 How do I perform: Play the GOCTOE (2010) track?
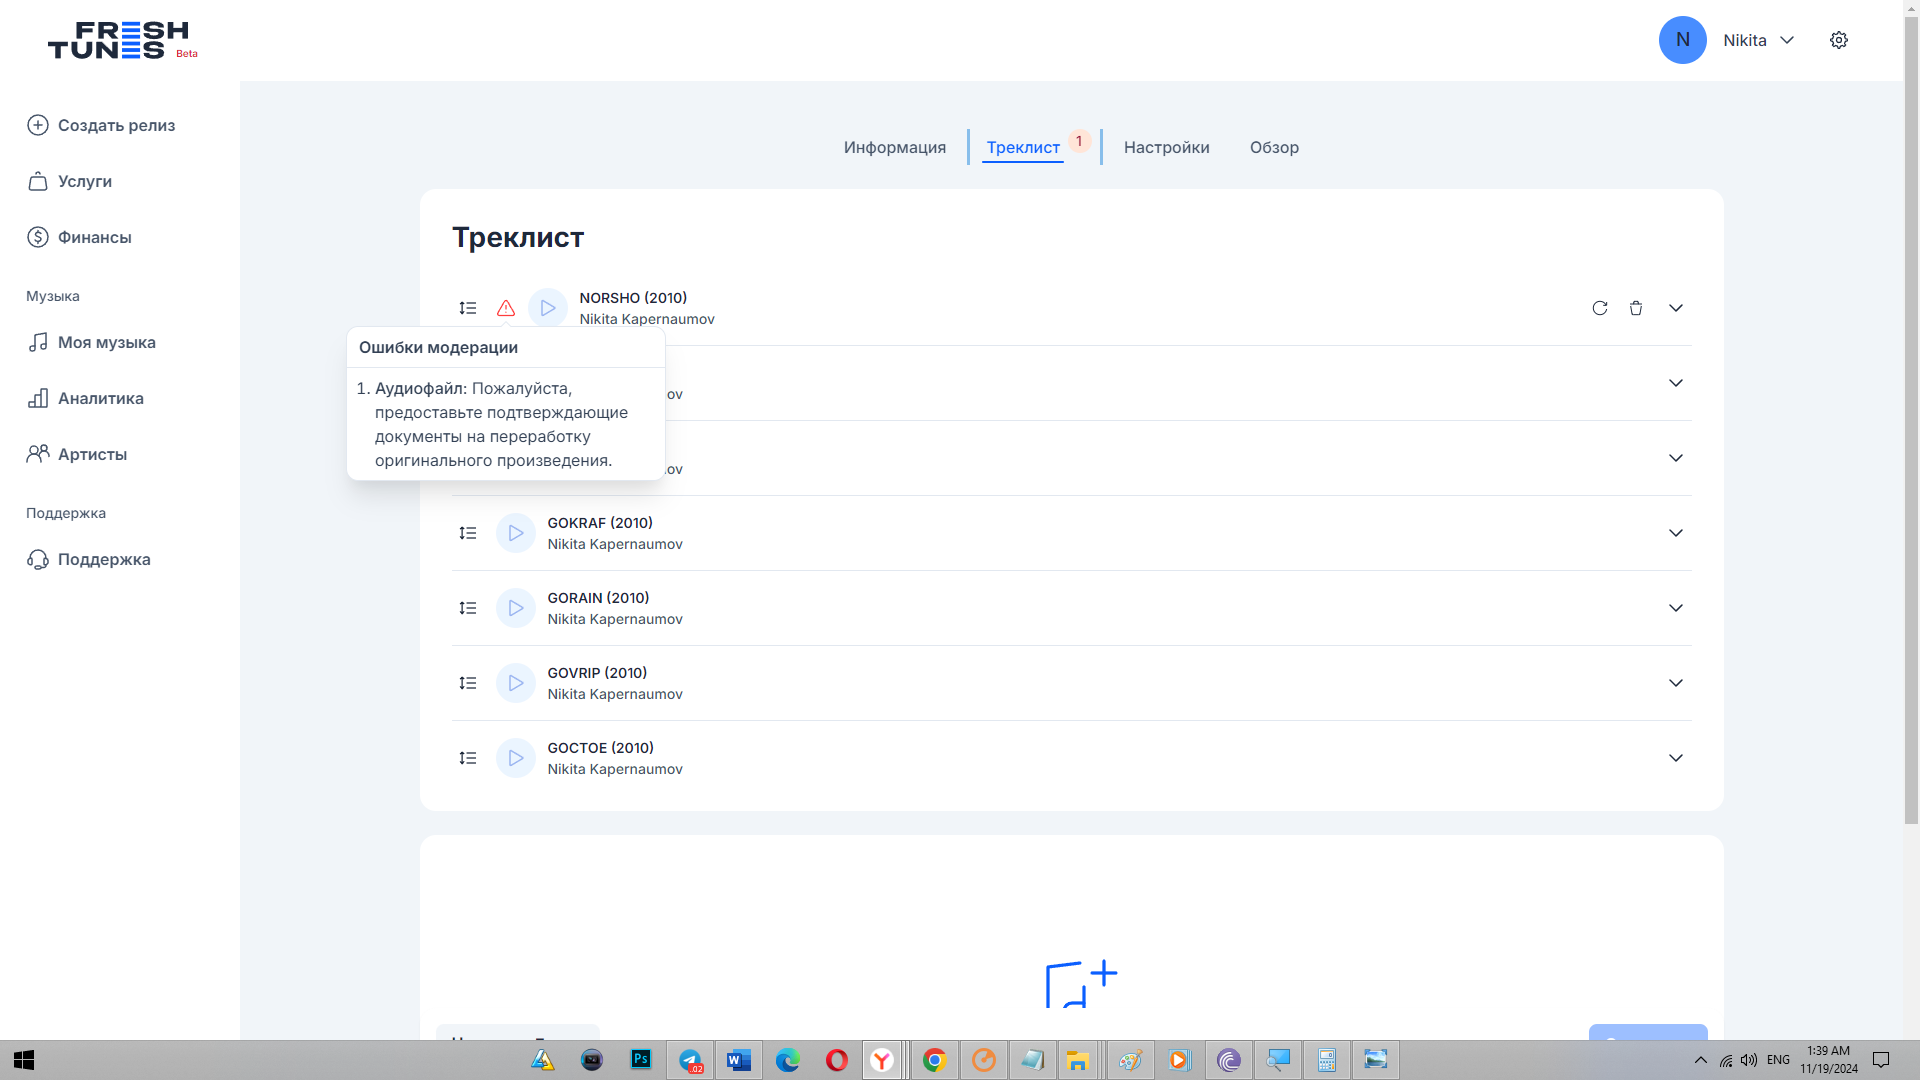pyautogui.click(x=516, y=758)
